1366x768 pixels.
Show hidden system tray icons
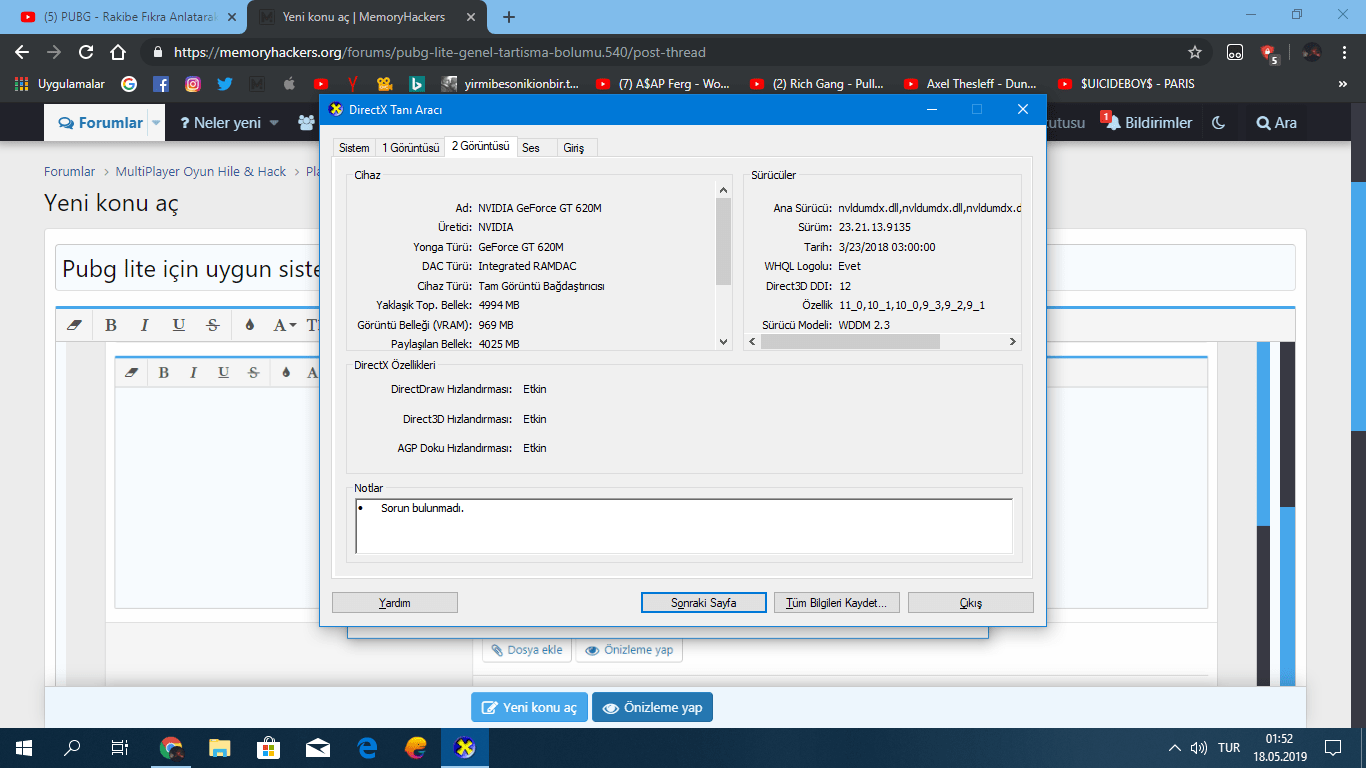(x=1175, y=748)
